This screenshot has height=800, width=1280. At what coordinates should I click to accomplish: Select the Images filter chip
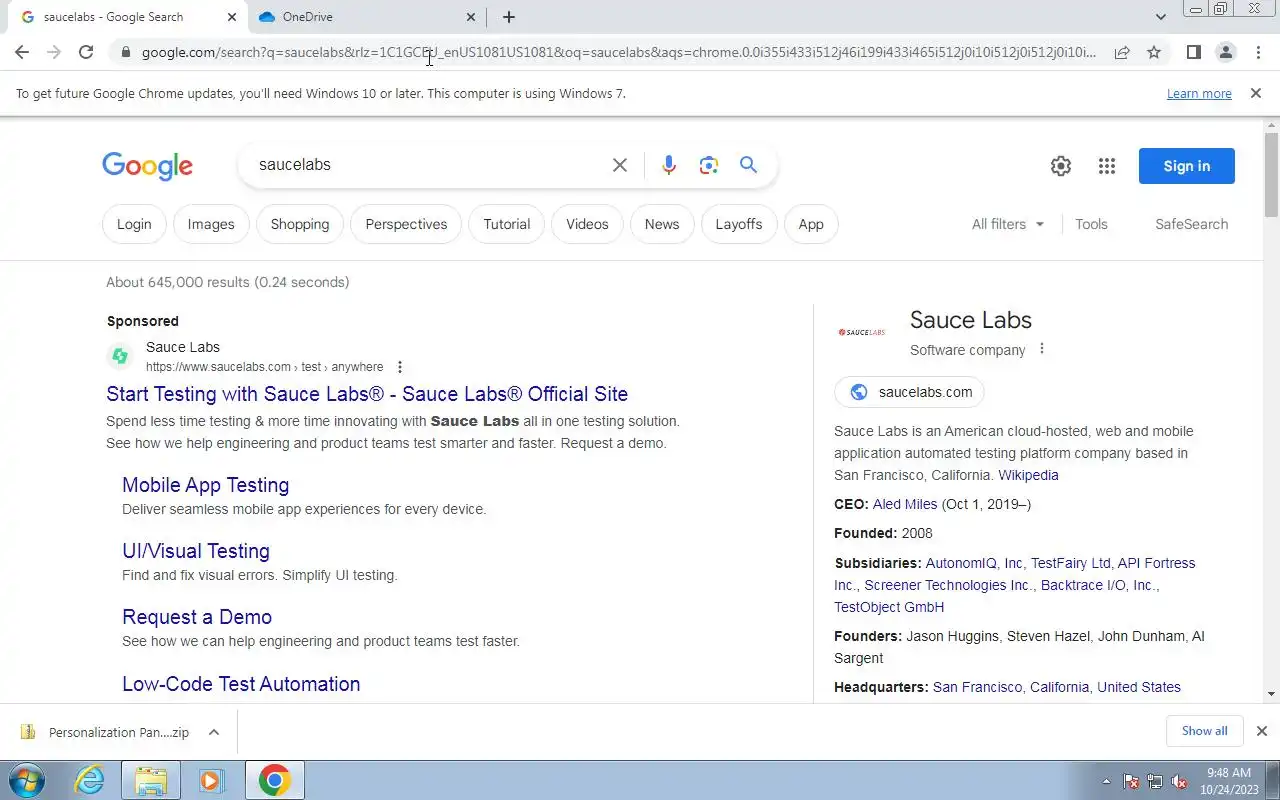click(x=211, y=224)
